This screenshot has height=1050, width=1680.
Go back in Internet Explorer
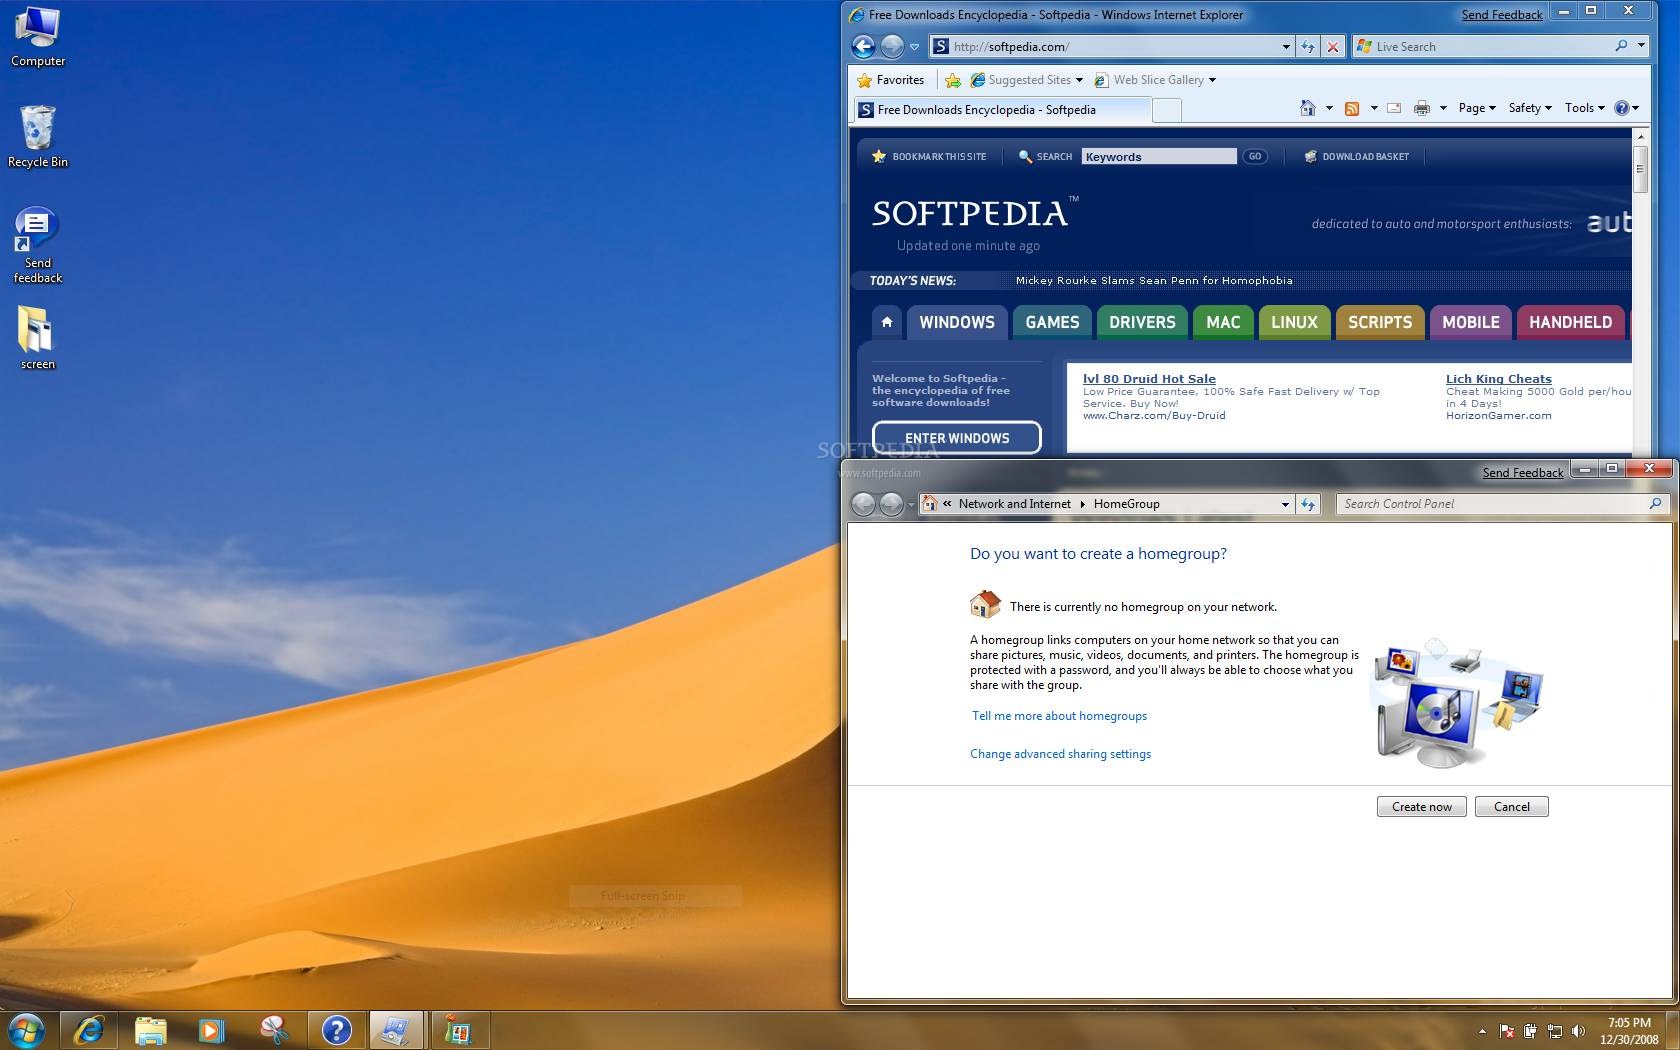click(863, 46)
